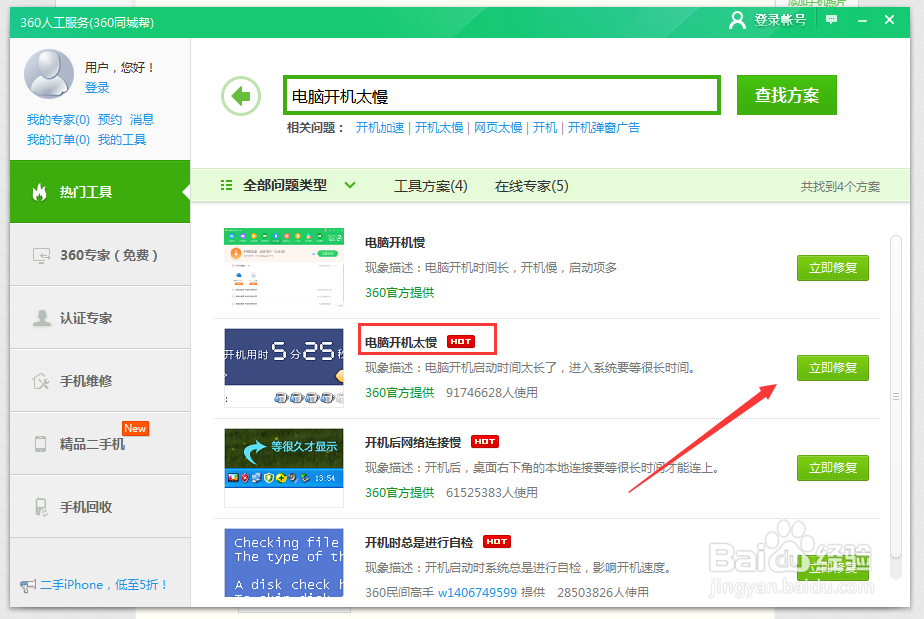
Task: Click 91746628人使用 usage count
Action: coord(491,393)
